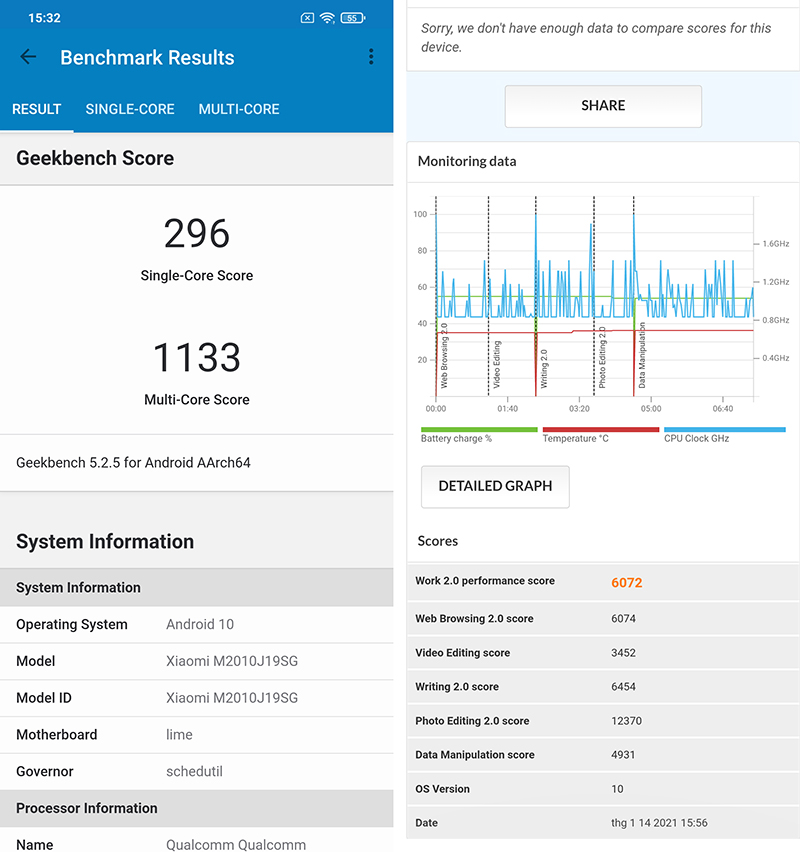Tap the SHARE button
This screenshot has height=852, width=800.
[x=603, y=106]
